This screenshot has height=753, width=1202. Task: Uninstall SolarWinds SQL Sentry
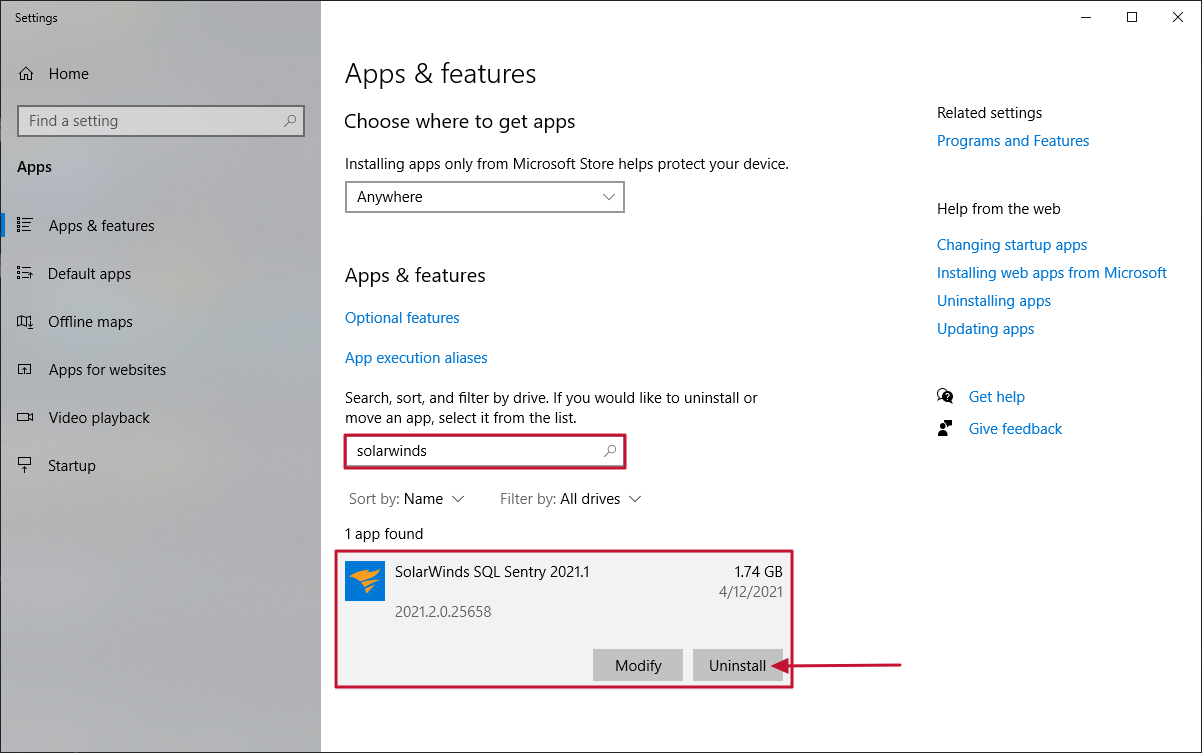click(x=737, y=666)
